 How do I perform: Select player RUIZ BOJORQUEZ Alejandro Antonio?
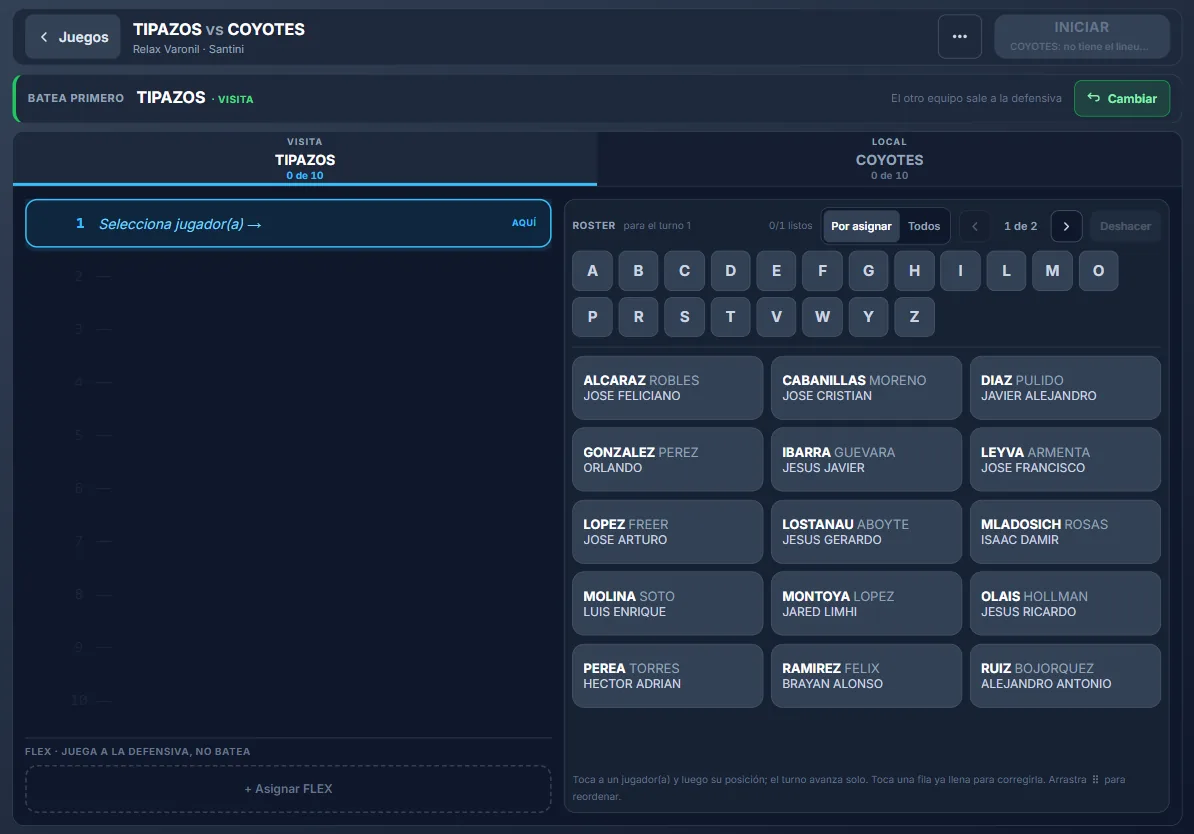coord(1065,676)
